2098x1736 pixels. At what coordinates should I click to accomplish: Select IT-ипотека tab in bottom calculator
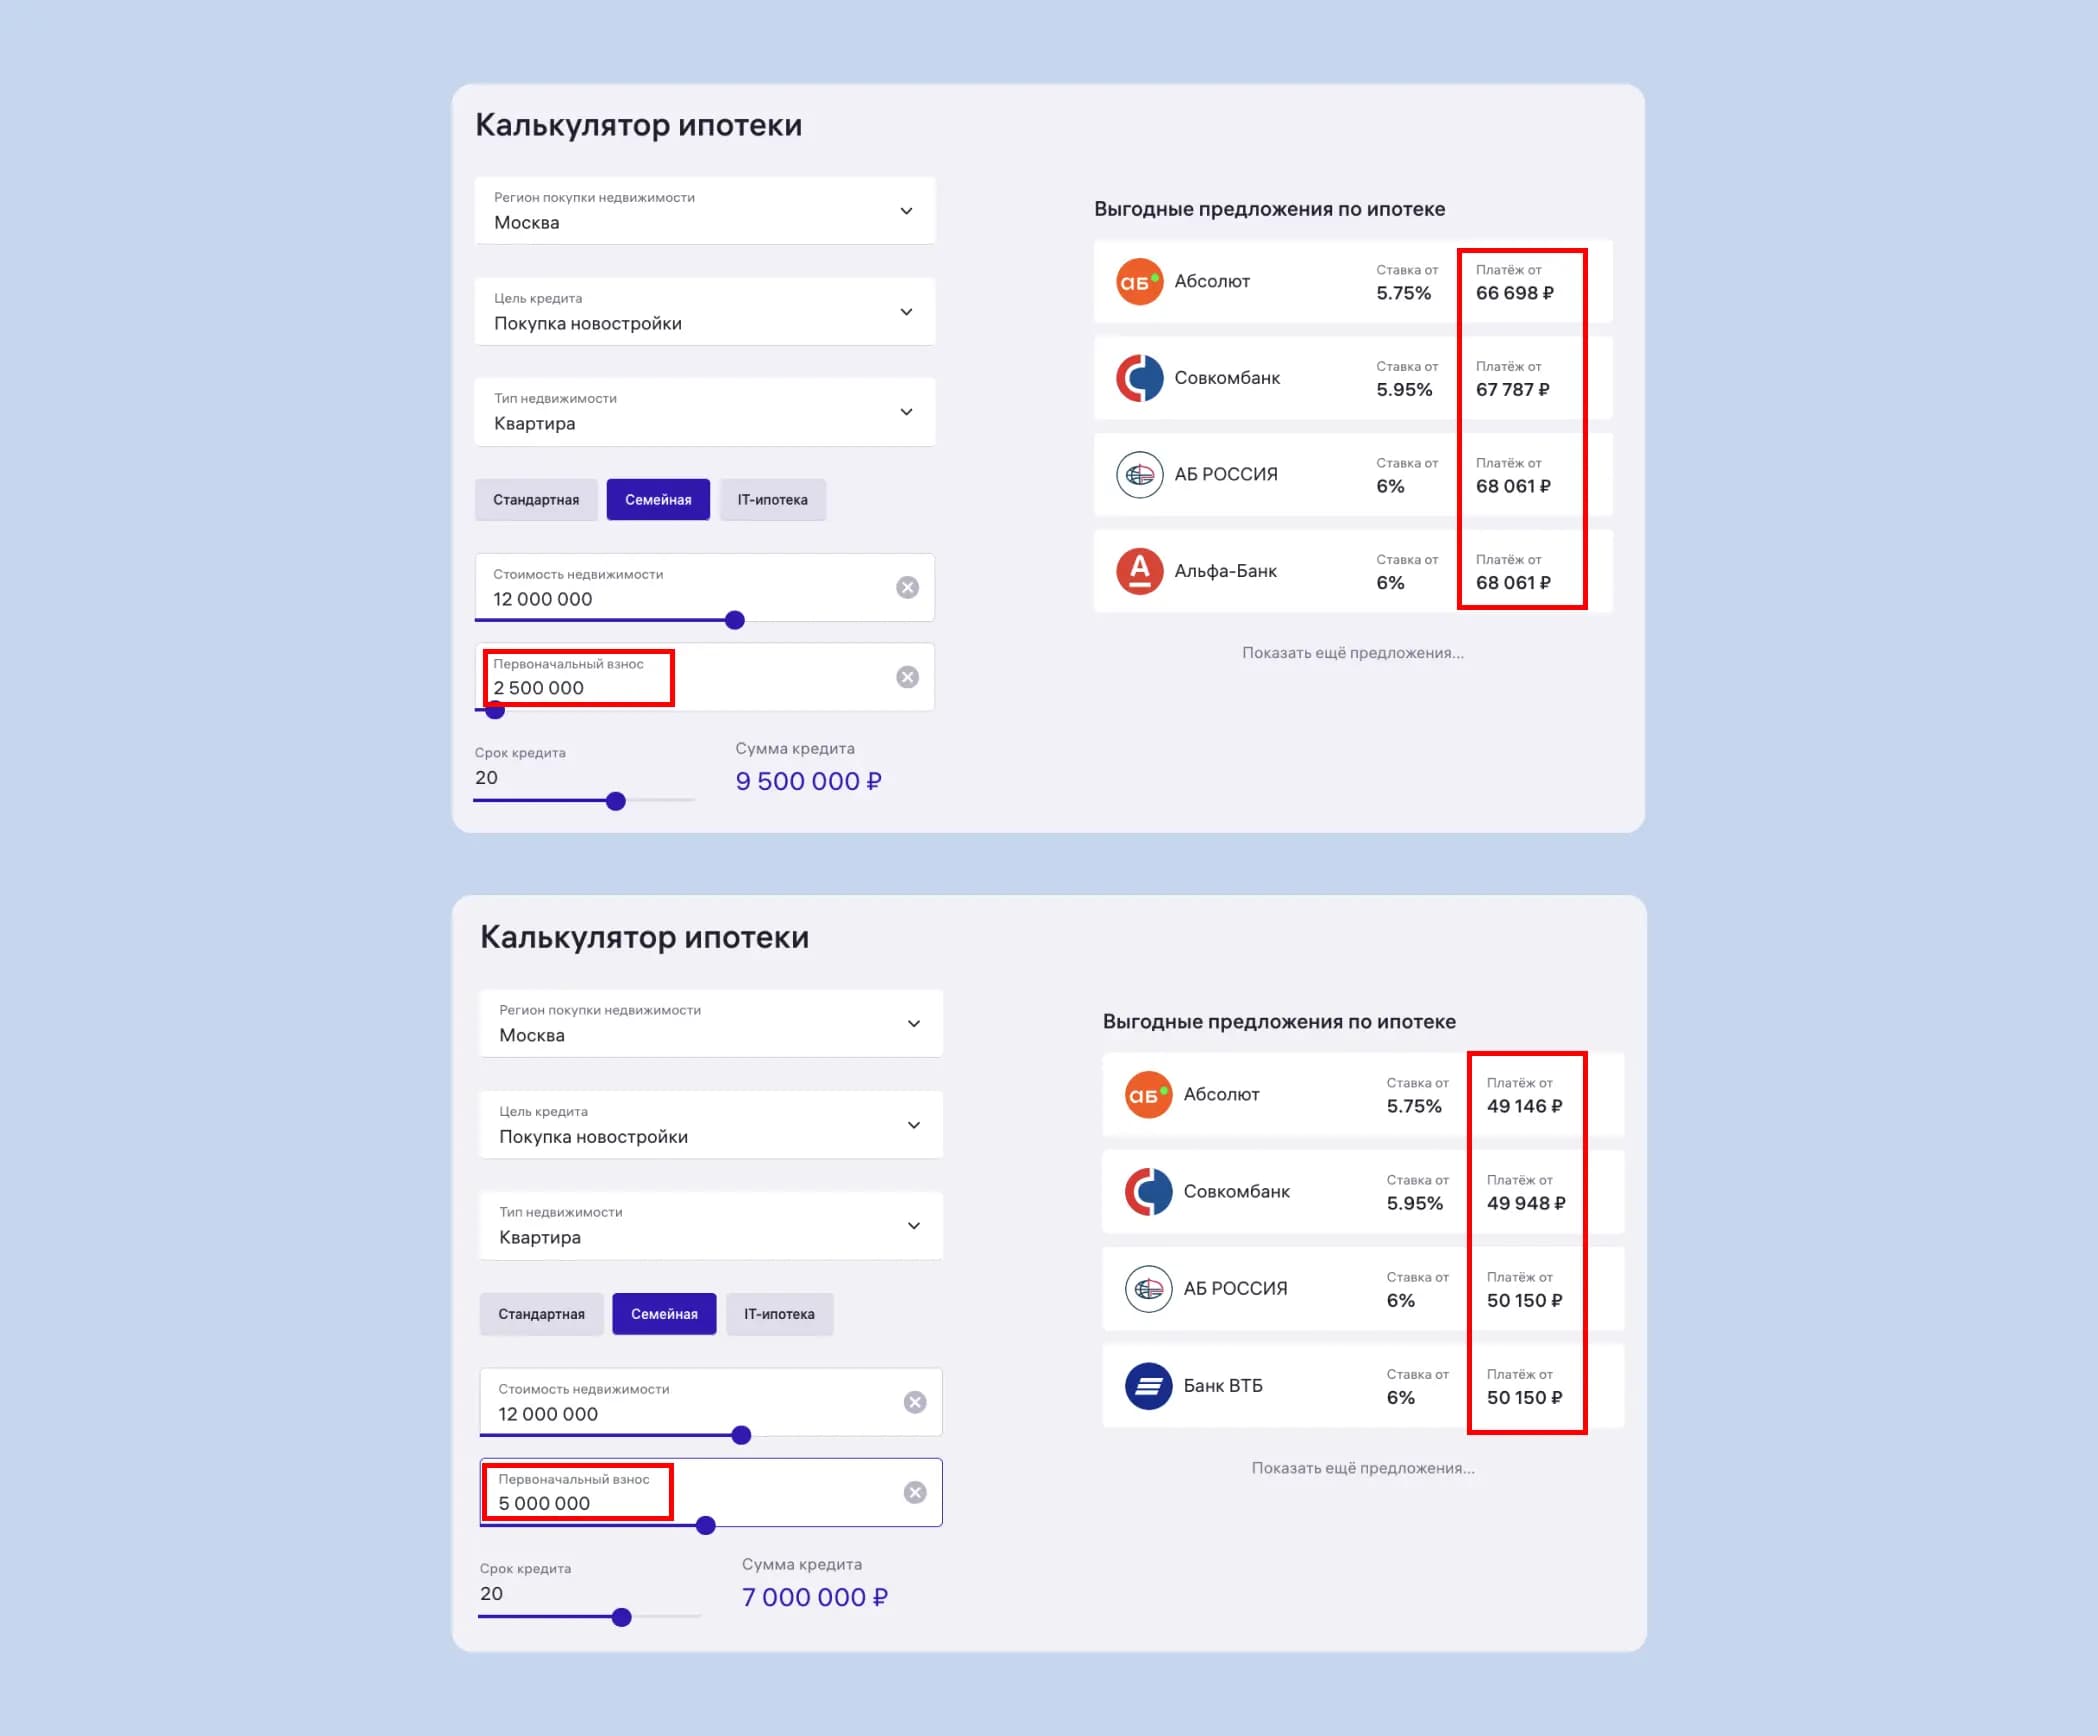(x=779, y=1313)
